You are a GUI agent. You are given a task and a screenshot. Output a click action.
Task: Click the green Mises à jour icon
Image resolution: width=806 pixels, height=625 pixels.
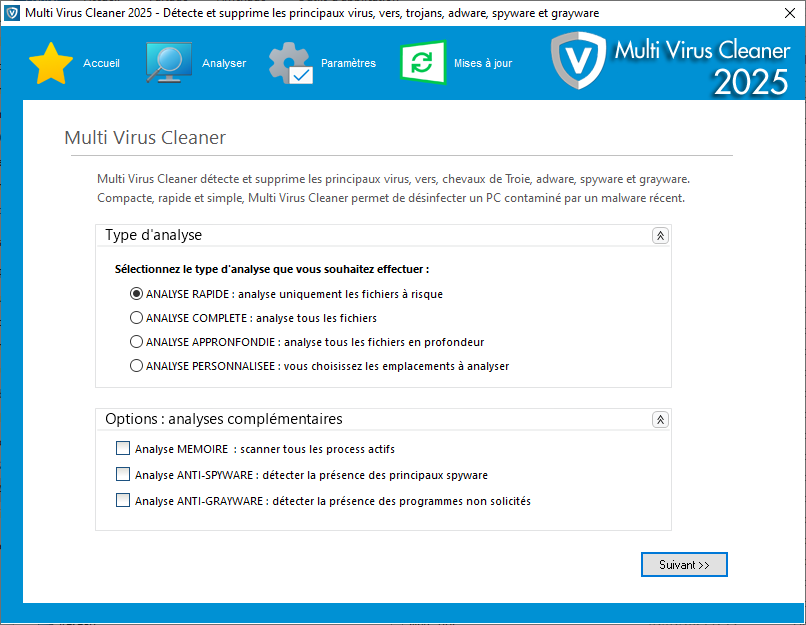coord(423,63)
